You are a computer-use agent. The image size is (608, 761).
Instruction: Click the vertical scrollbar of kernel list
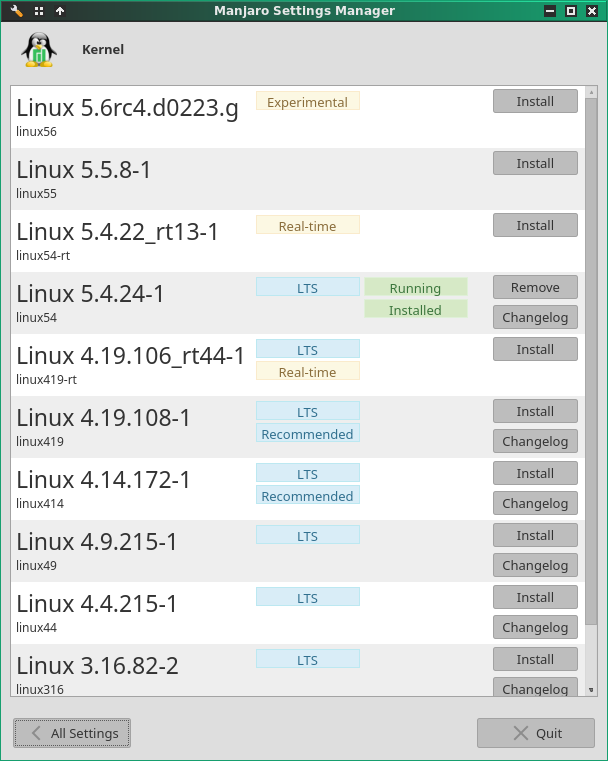coord(591,362)
